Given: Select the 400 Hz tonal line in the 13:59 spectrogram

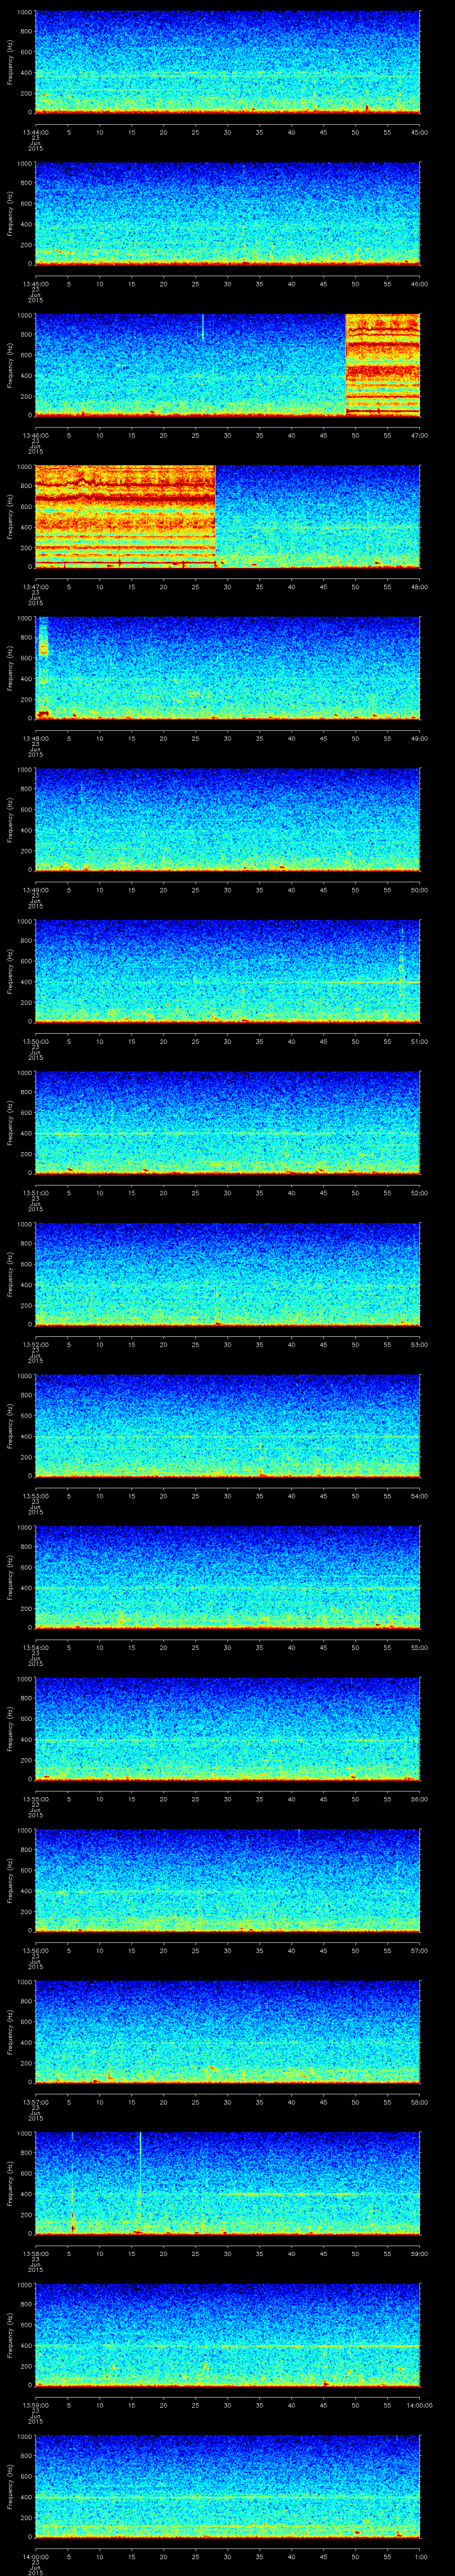Looking at the screenshot, I should [227, 2346].
